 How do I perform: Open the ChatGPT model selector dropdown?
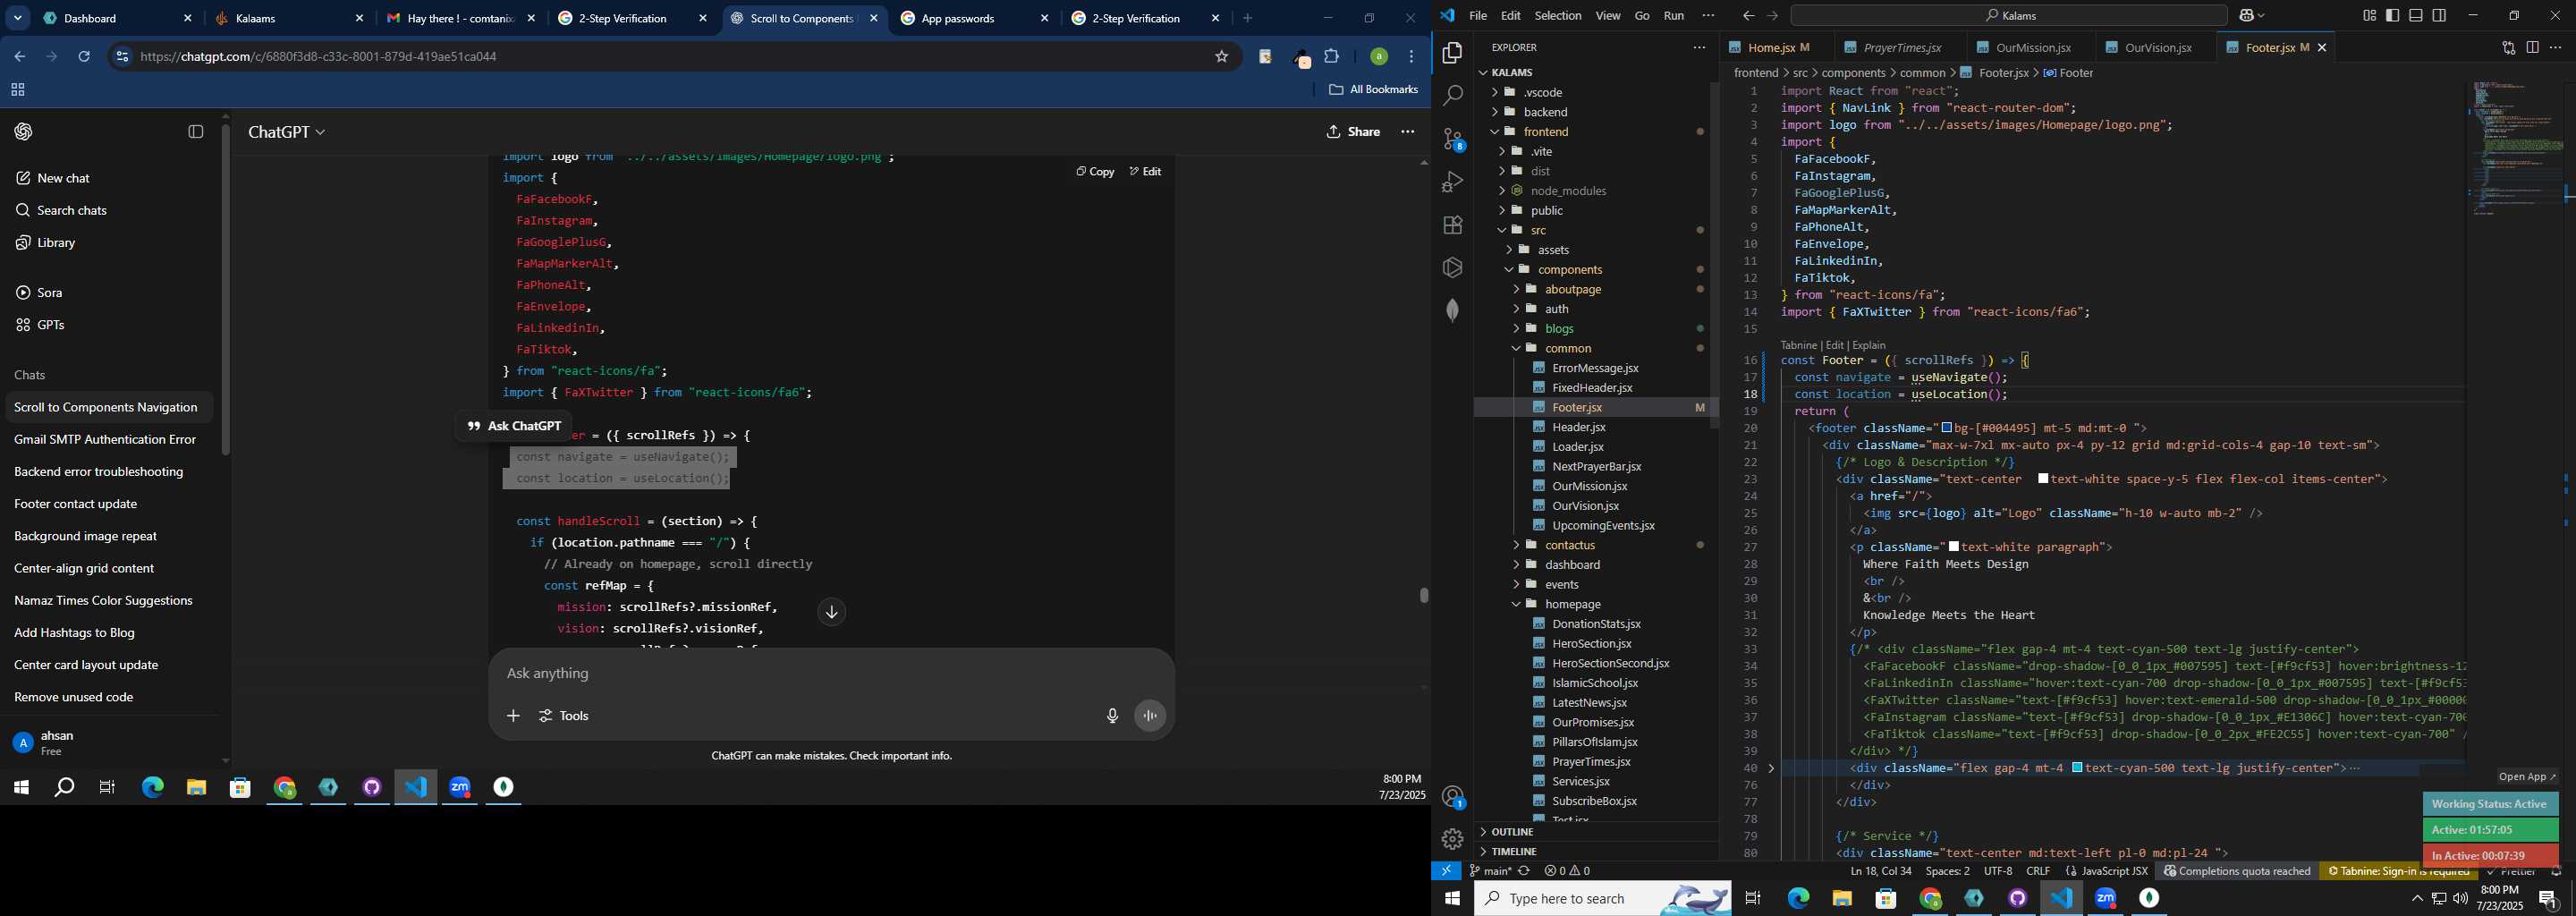[x=287, y=132]
